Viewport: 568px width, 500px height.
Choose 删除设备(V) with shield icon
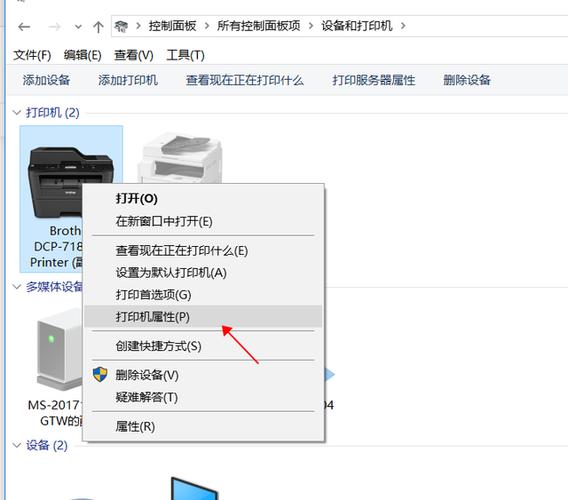[203, 375]
